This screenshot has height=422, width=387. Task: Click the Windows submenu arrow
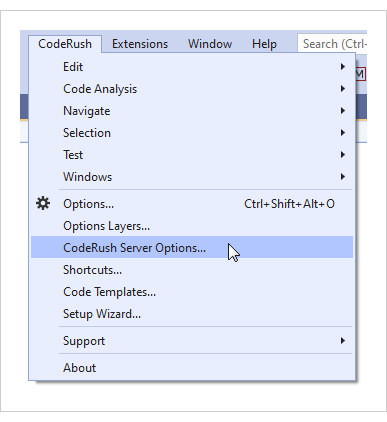coord(343,177)
